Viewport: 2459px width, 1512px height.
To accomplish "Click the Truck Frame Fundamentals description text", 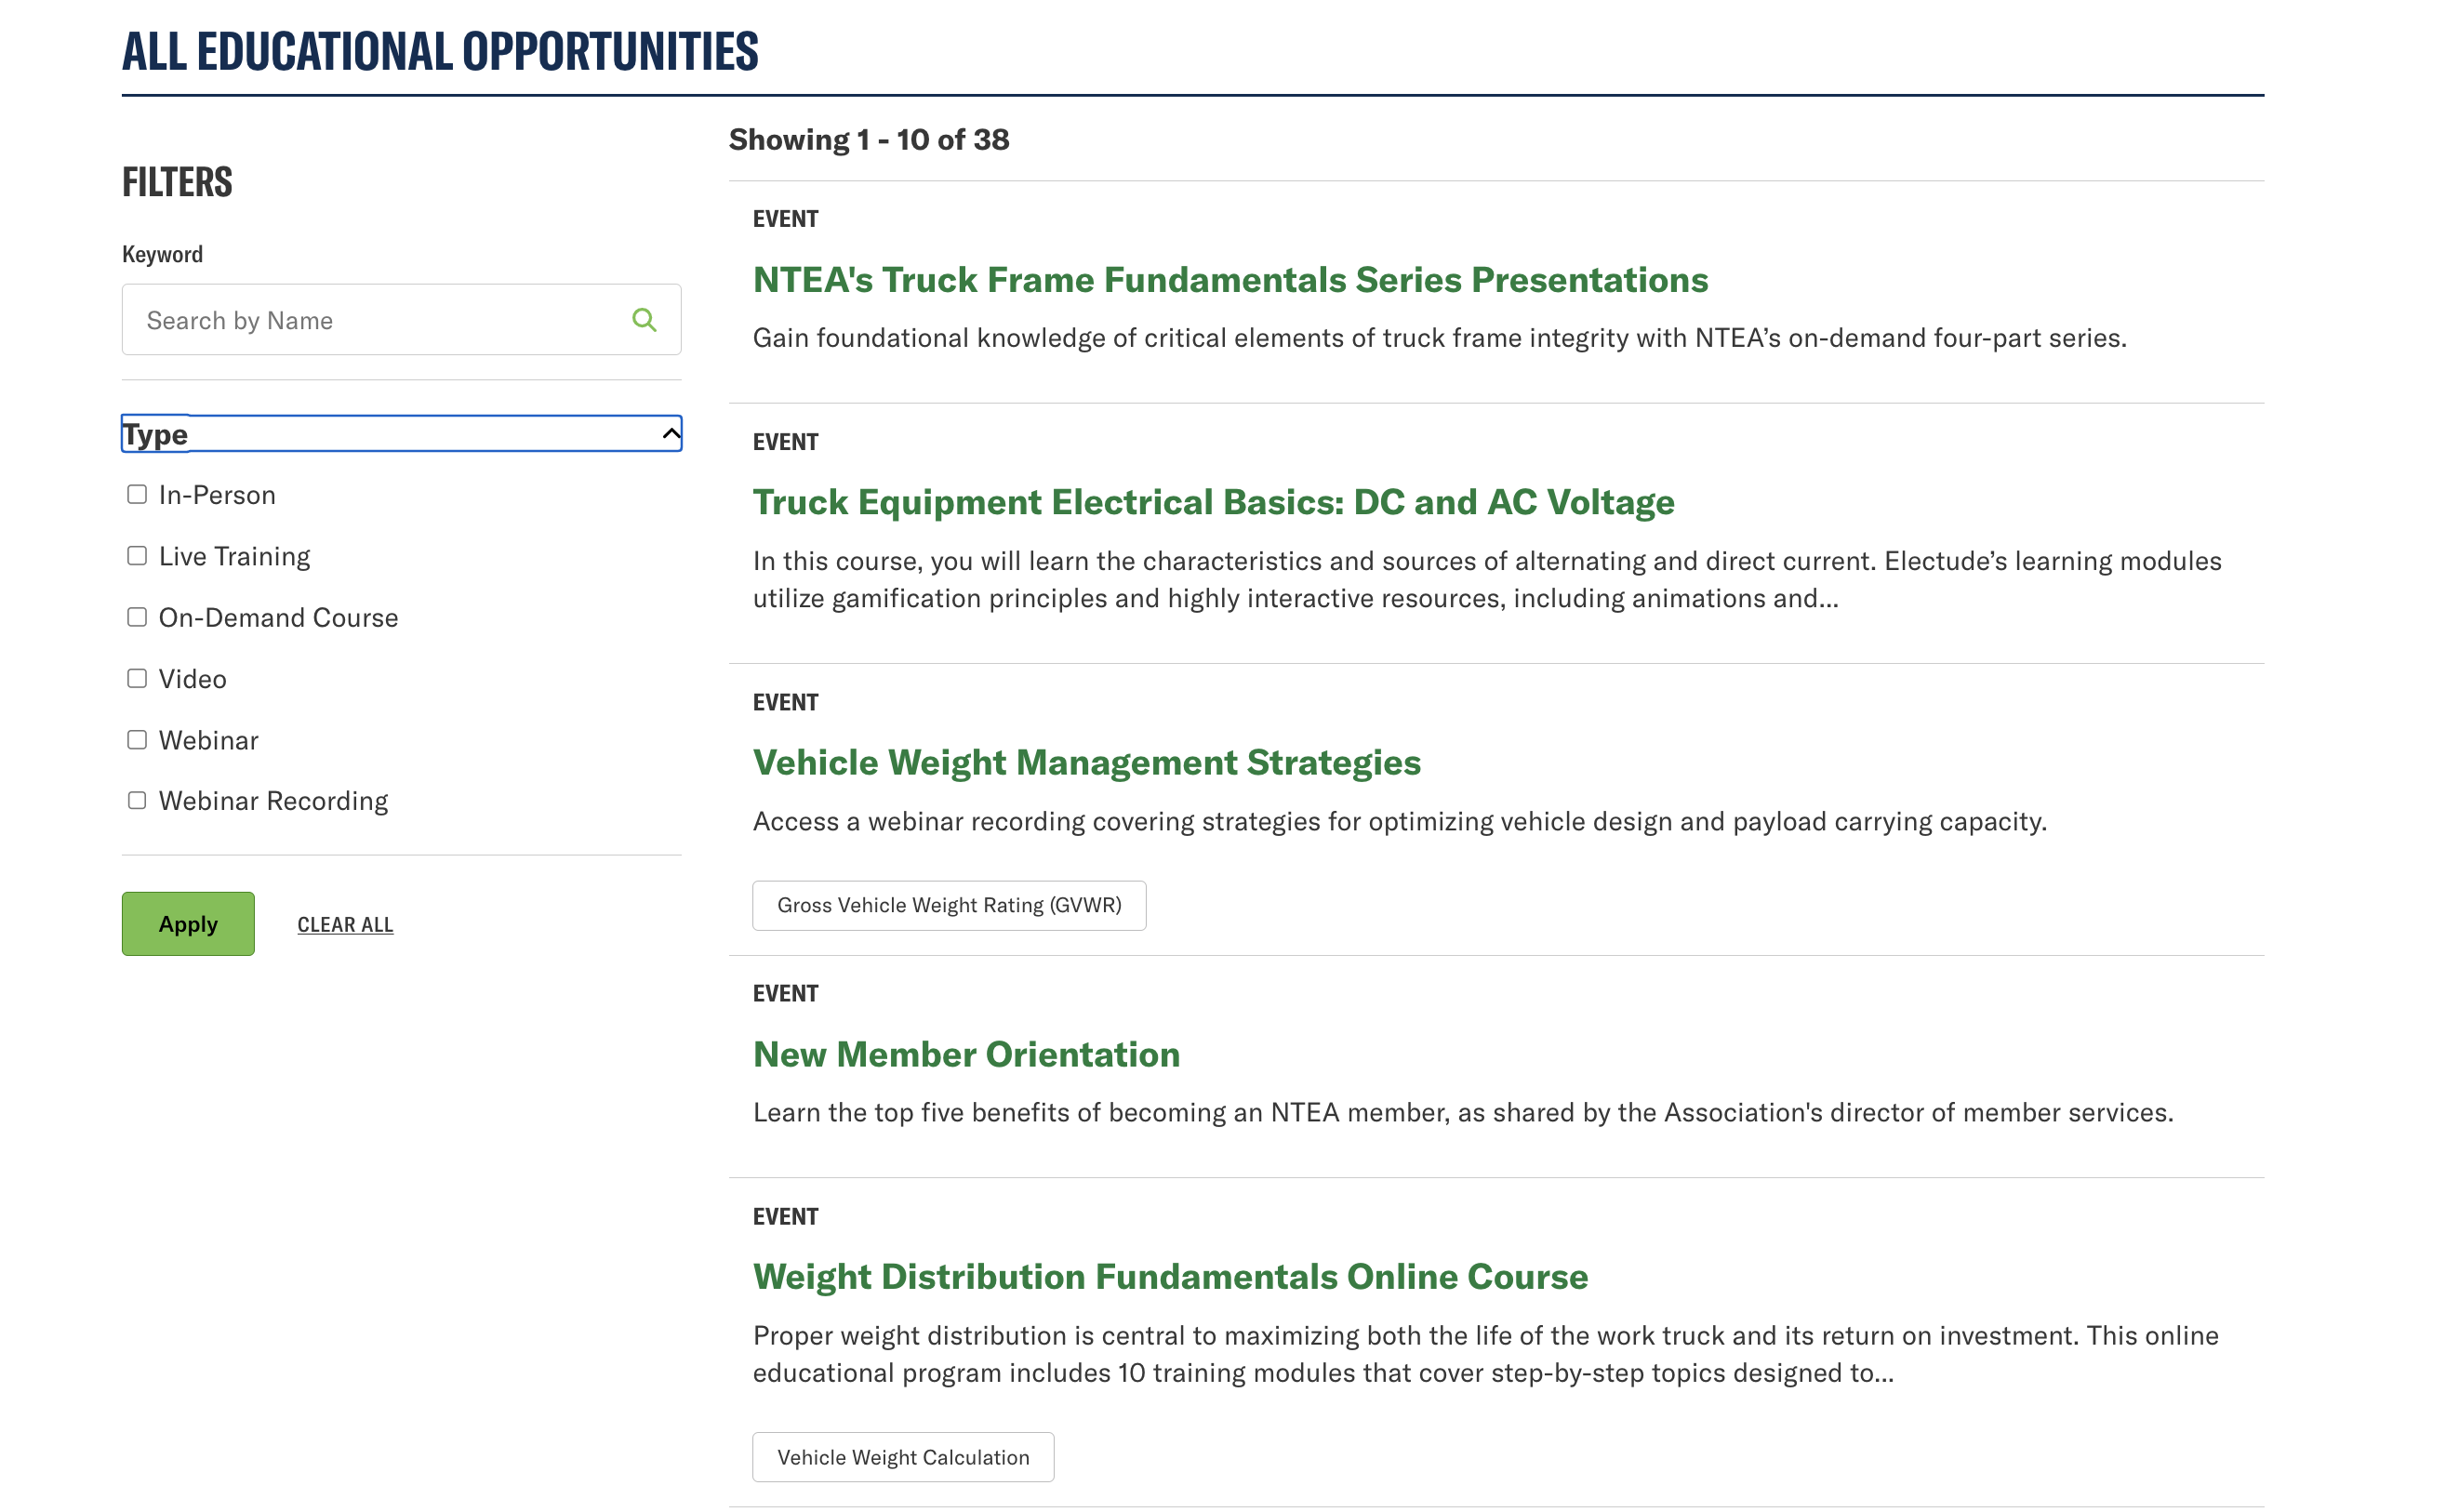I will pos(1439,338).
